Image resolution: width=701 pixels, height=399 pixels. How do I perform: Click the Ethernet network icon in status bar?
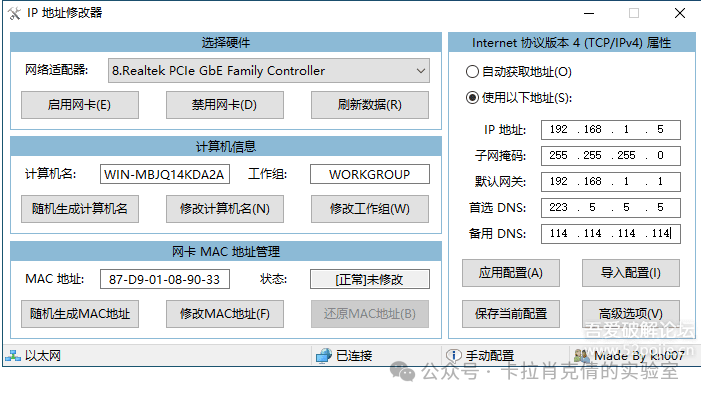pos(13,356)
